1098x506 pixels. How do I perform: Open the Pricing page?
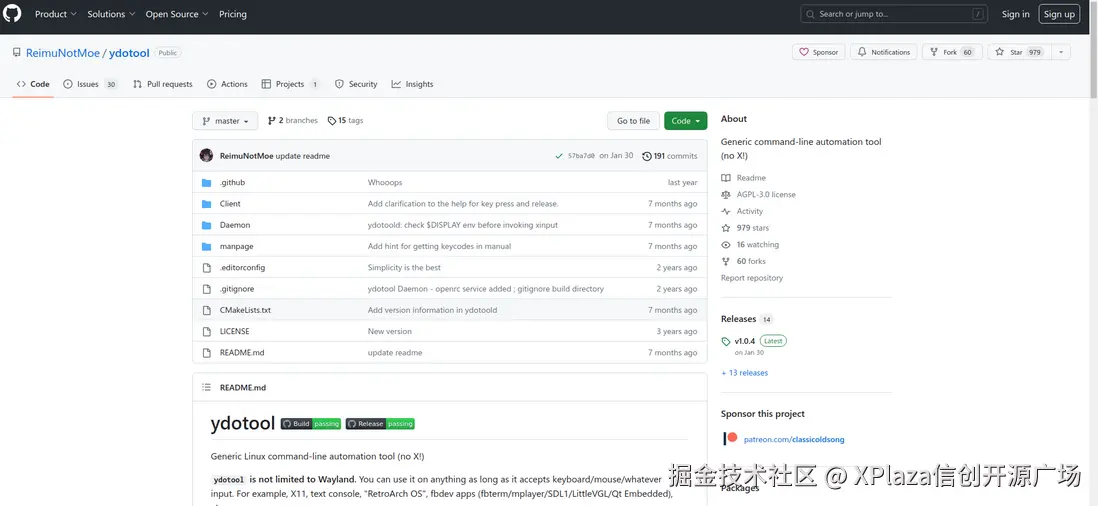point(232,14)
